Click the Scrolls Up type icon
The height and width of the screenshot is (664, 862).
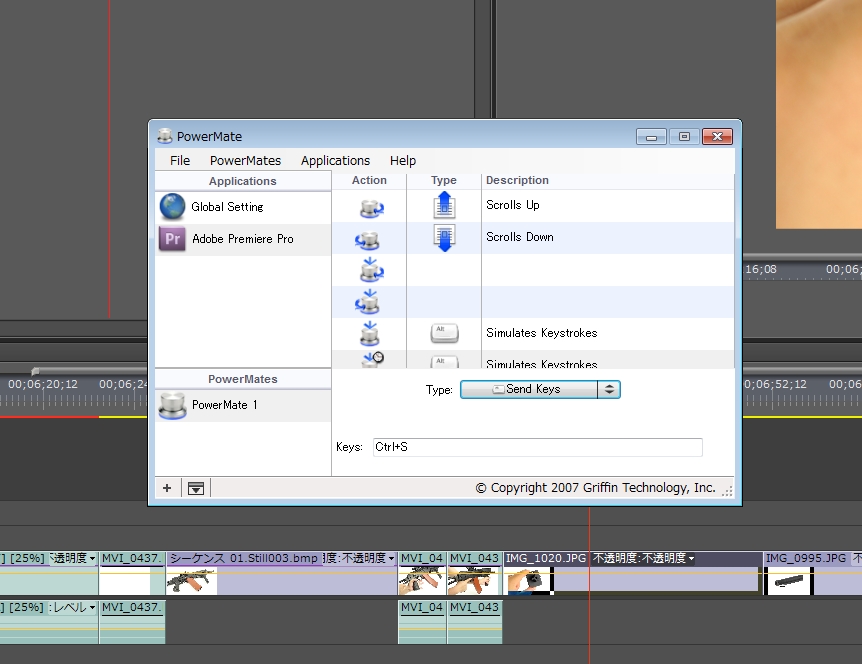tap(444, 205)
